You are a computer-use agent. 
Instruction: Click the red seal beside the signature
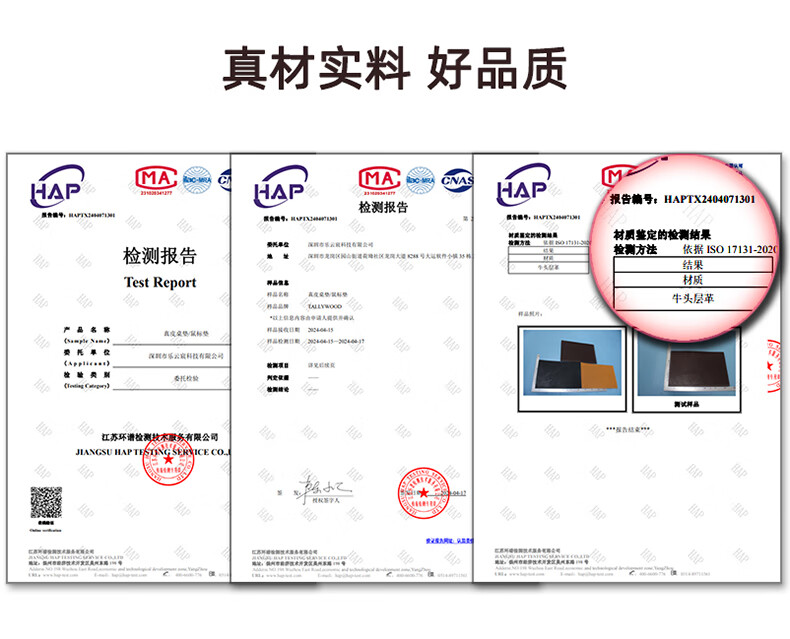pos(421,492)
